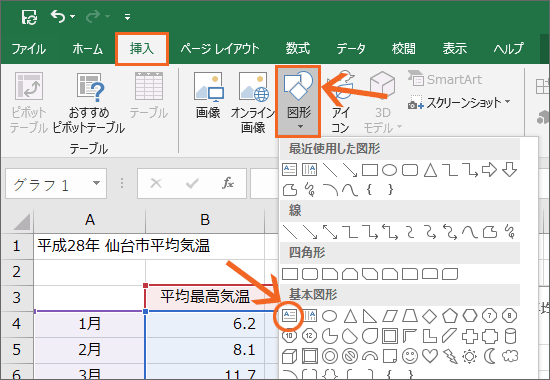
Task: Choose Text Box shape under 基本図形
Action: [x=289, y=316]
